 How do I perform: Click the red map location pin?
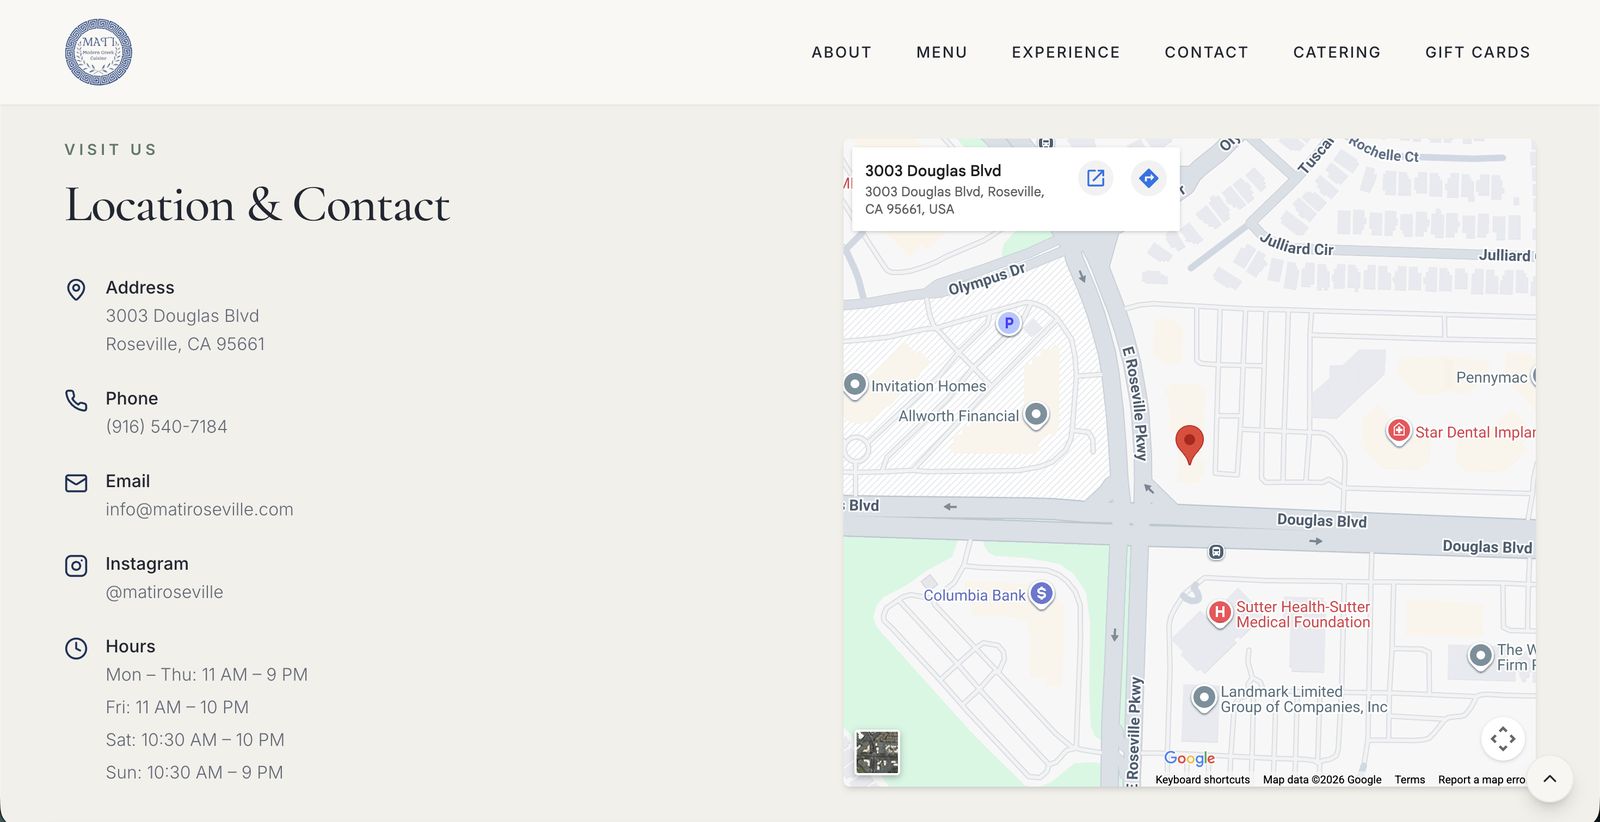coord(1189,444)
